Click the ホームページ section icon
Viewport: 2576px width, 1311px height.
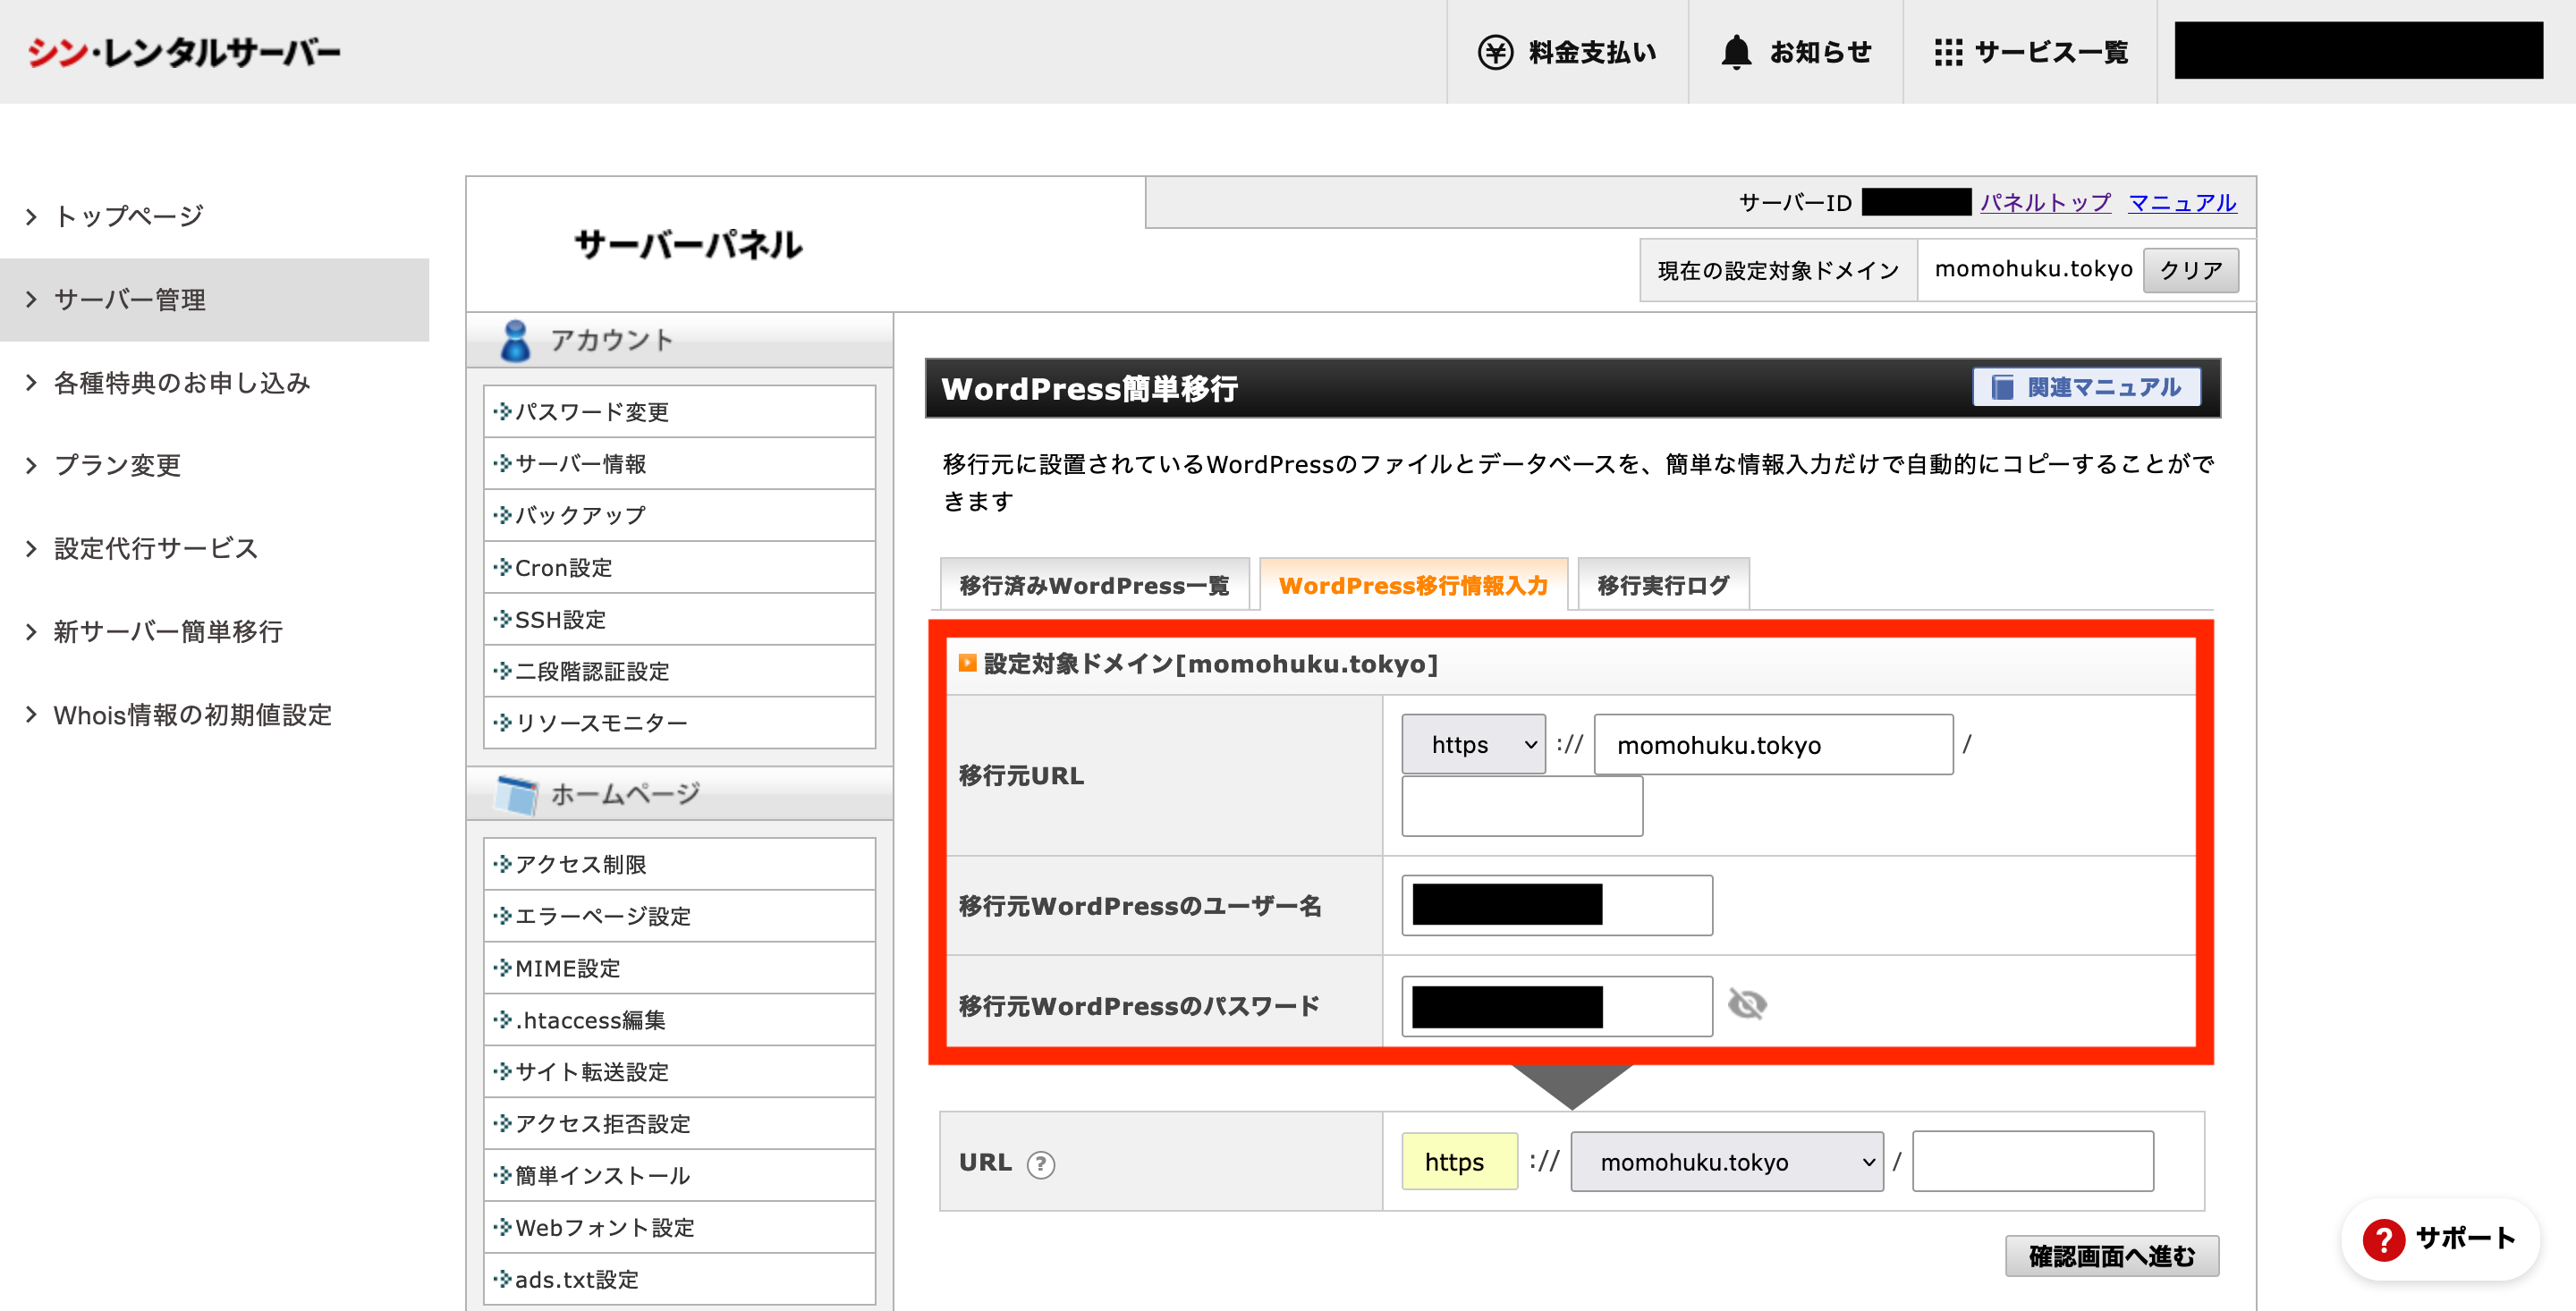pos(517,794)
